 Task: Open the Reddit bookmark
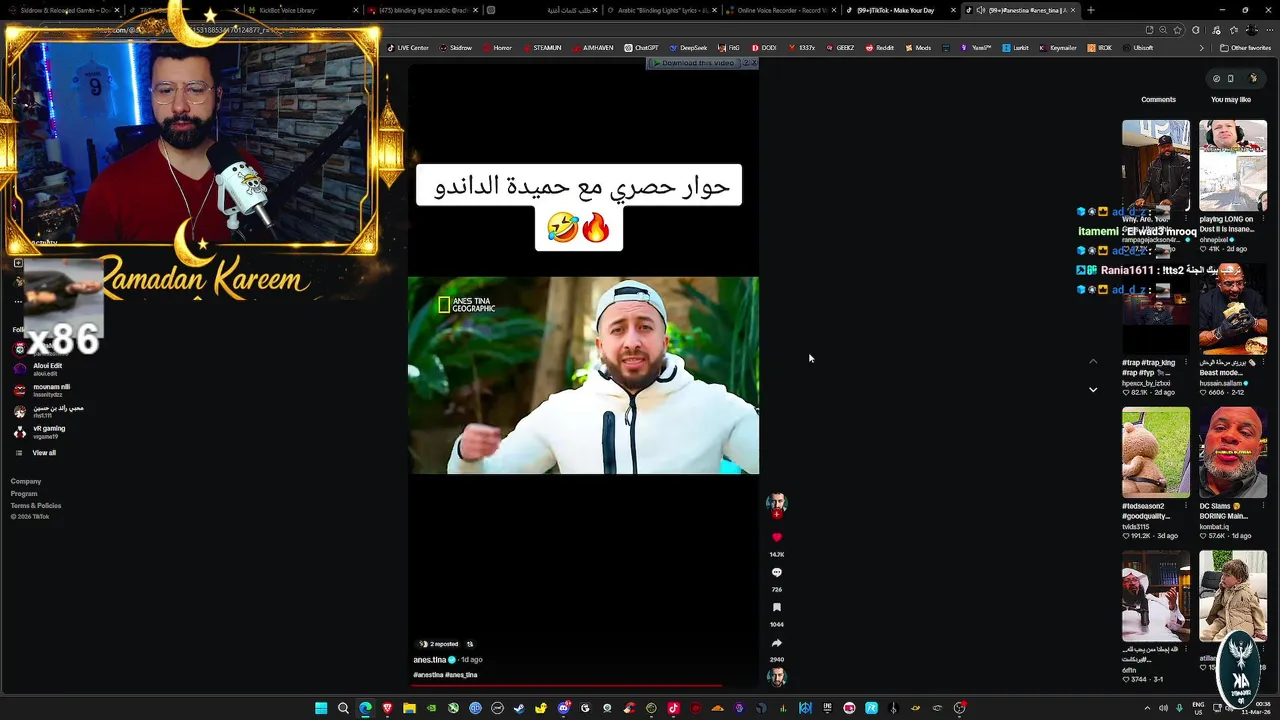(879, 48)
